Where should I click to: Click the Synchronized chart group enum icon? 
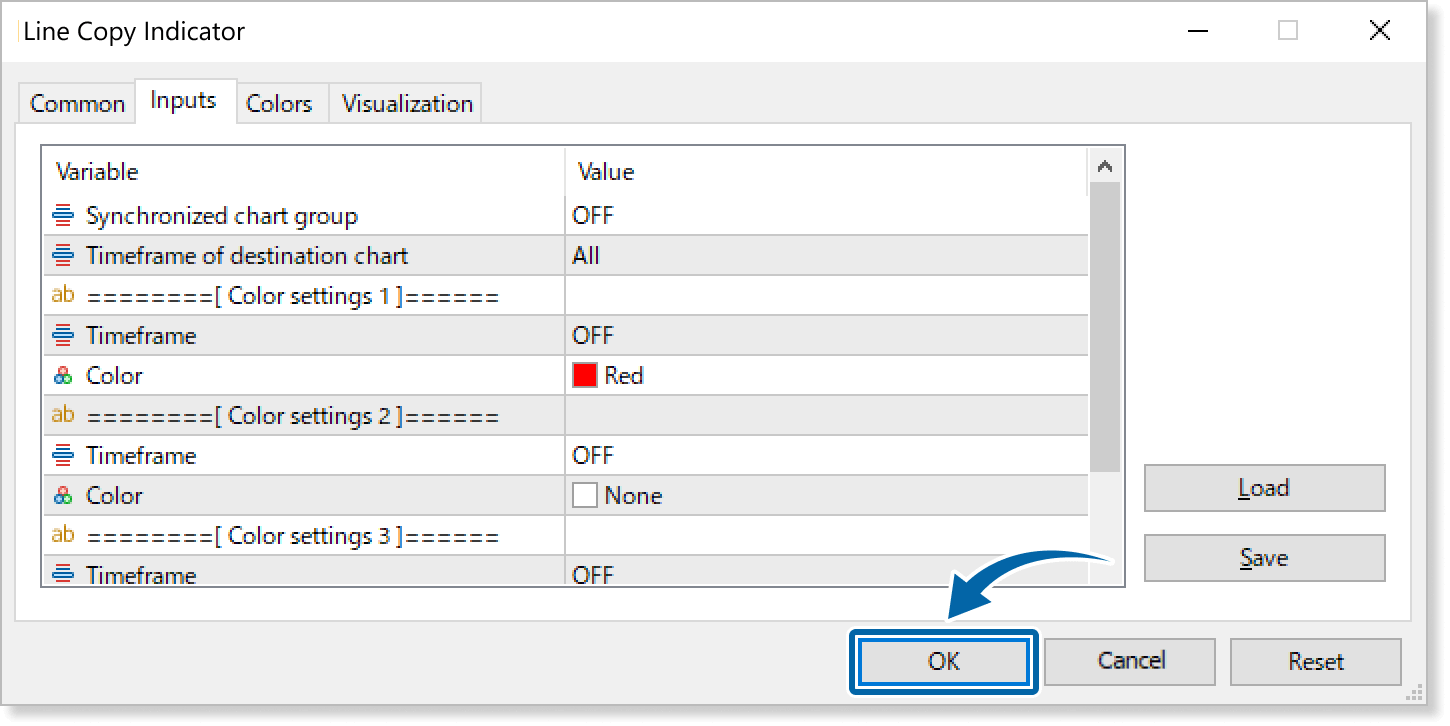tap(63, 216)
